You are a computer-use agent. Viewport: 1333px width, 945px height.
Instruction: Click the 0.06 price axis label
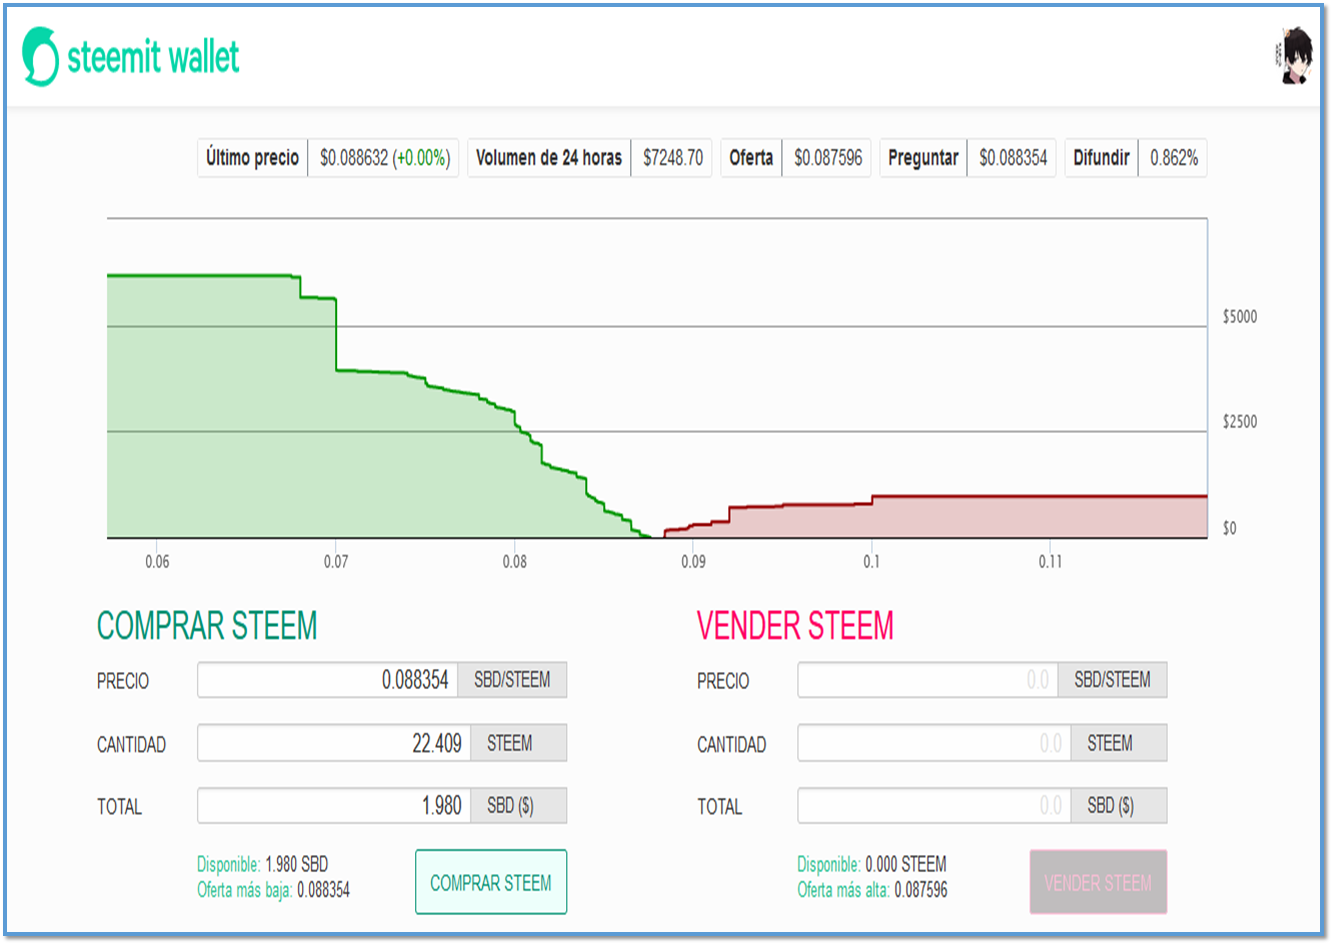[x=157, y=562]
